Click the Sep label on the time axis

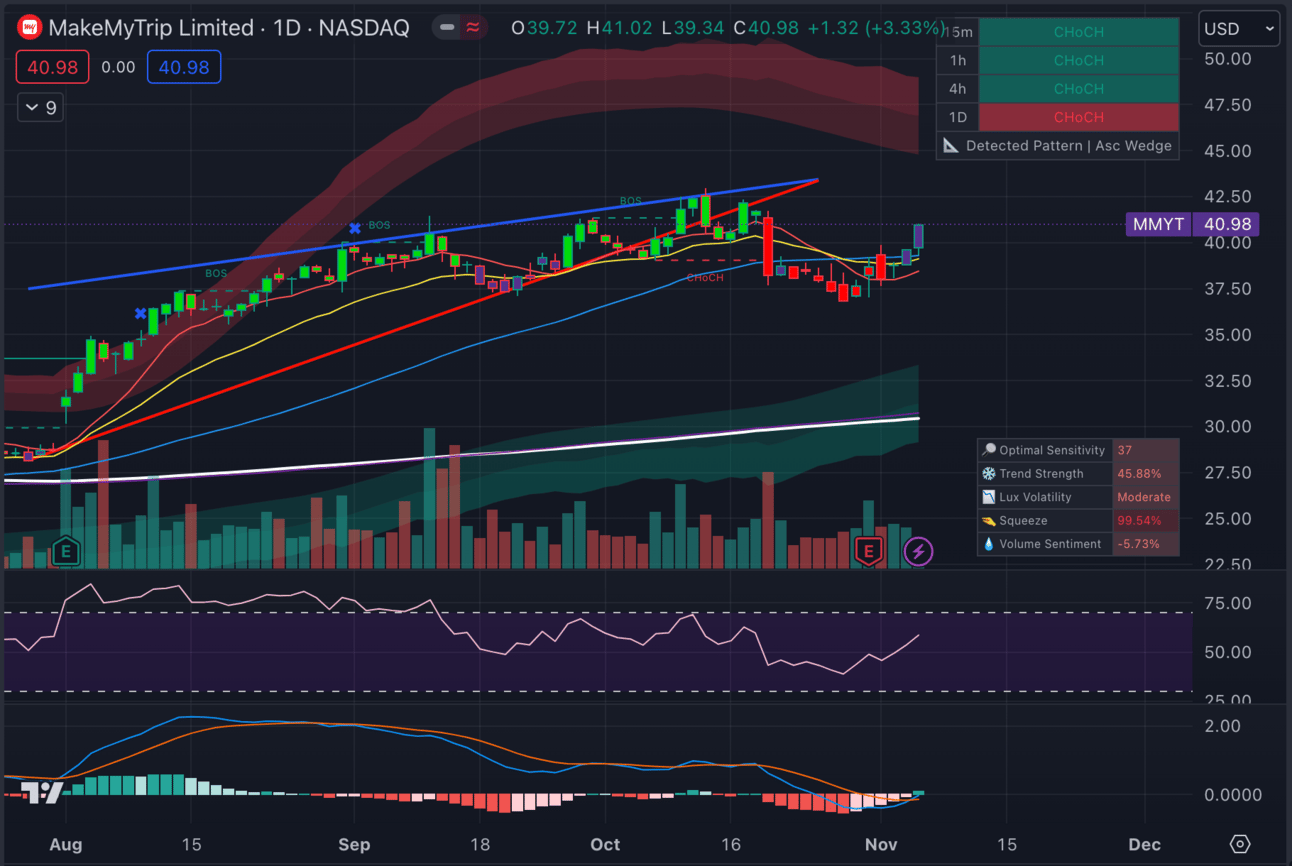point(354,844)
